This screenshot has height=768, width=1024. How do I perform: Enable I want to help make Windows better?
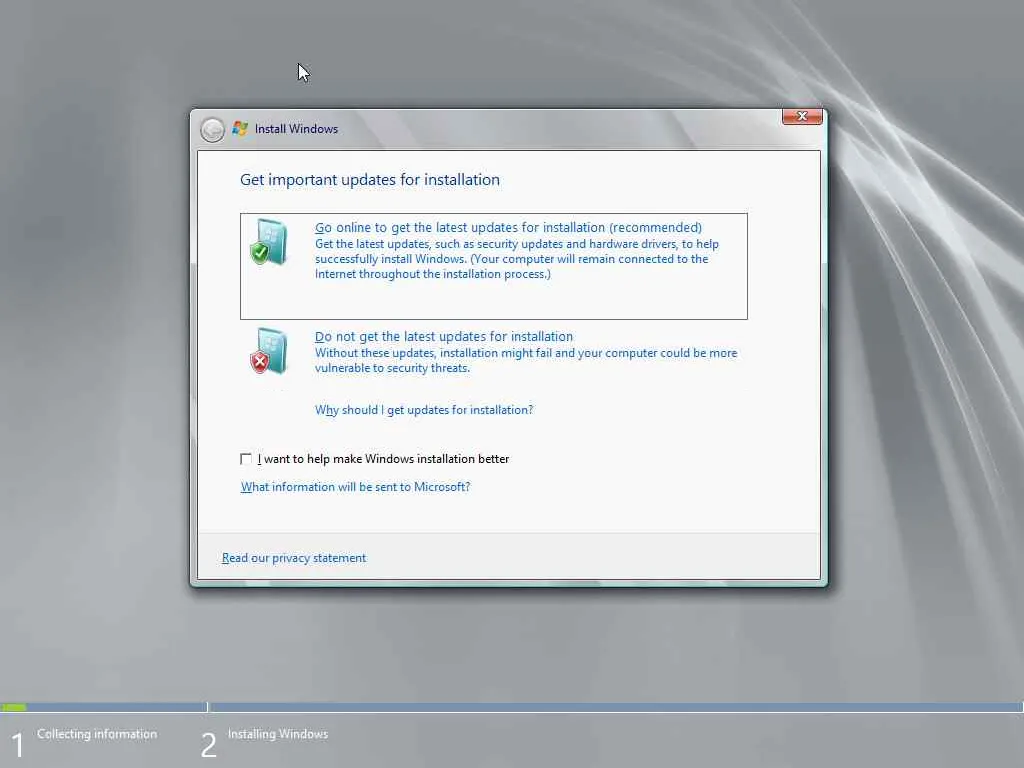(246, 459)
